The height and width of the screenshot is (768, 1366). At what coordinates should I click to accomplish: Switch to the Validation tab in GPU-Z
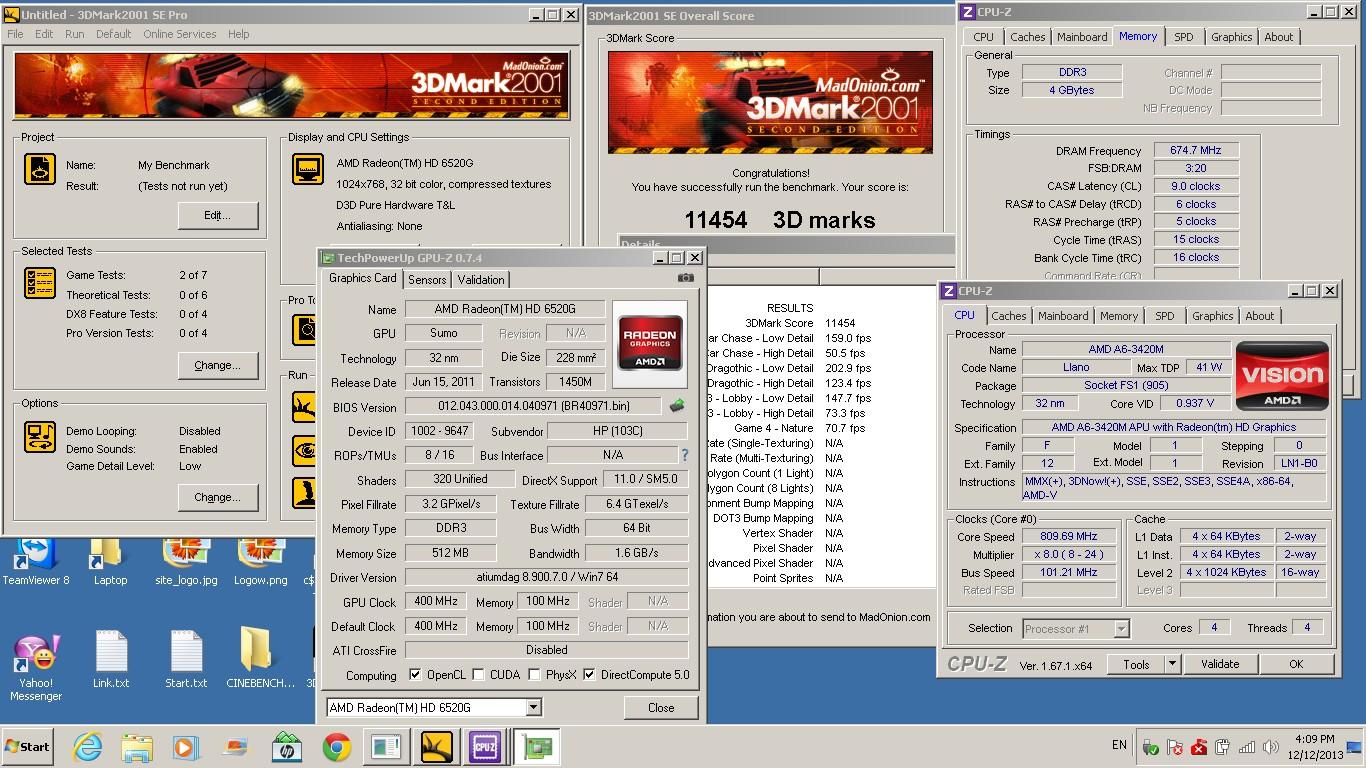pos(481,280)
